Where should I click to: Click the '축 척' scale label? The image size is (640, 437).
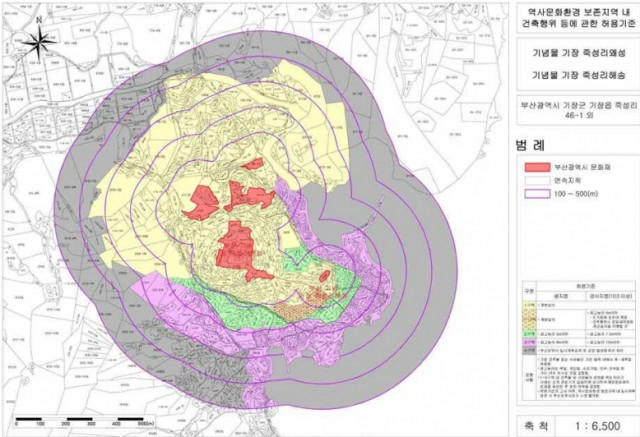536,426
